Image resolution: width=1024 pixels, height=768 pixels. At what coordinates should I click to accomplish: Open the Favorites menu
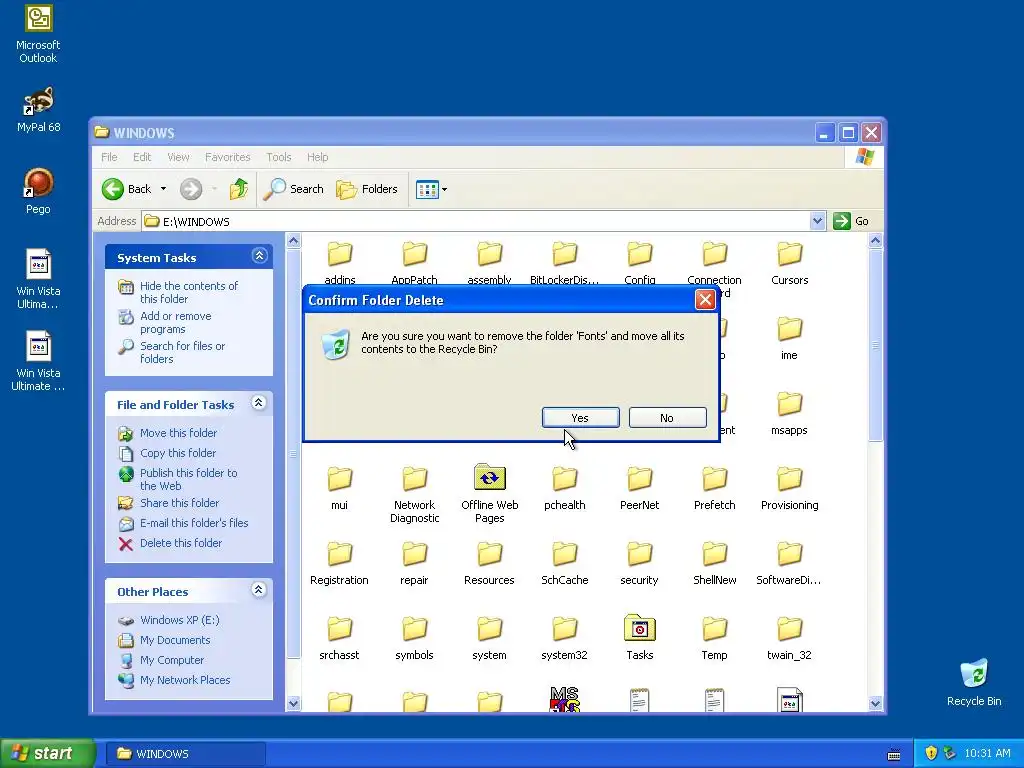[227, 157]
